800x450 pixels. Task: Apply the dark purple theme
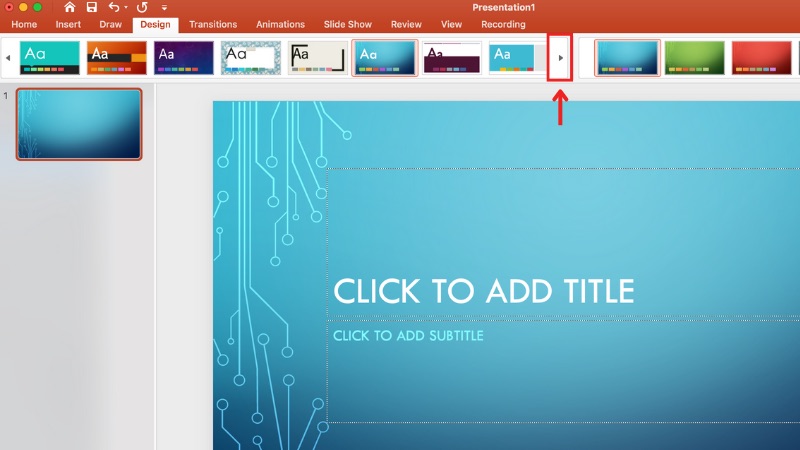[184, 58]
